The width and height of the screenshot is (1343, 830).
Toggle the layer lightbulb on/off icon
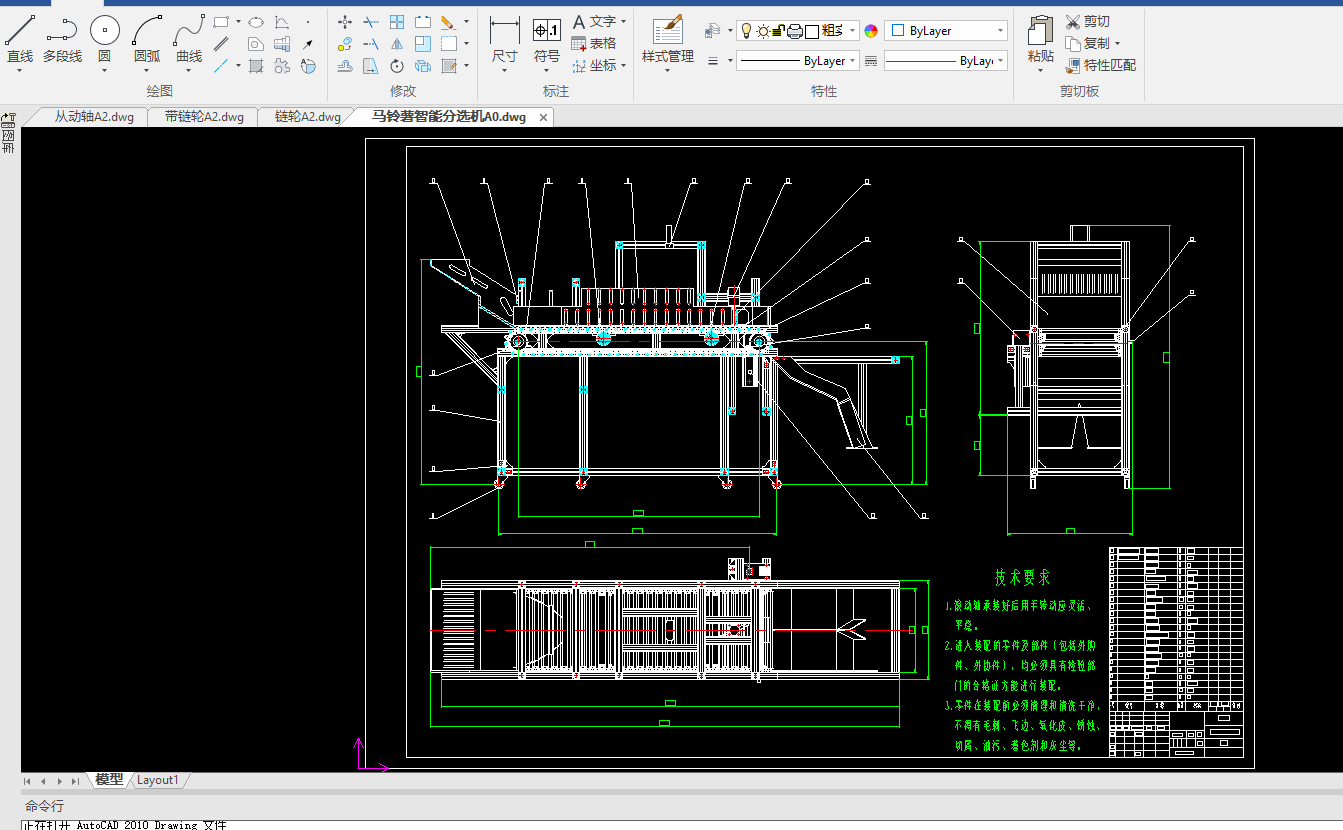coord(746,31)
